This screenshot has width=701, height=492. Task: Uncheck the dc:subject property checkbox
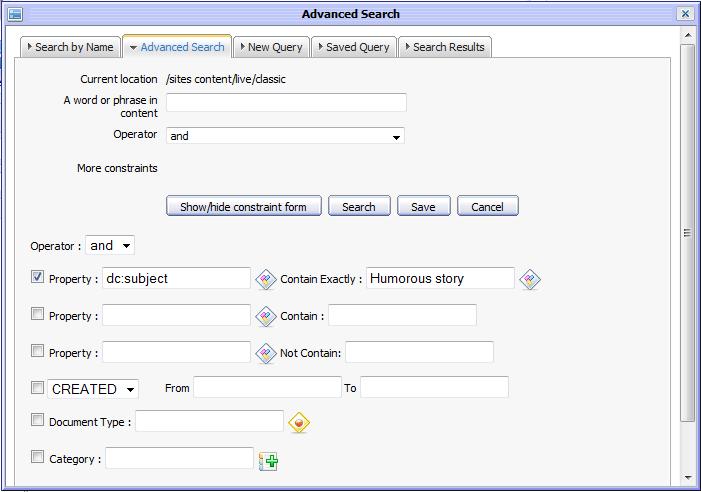pyautogui.click(x=38, y=277)
